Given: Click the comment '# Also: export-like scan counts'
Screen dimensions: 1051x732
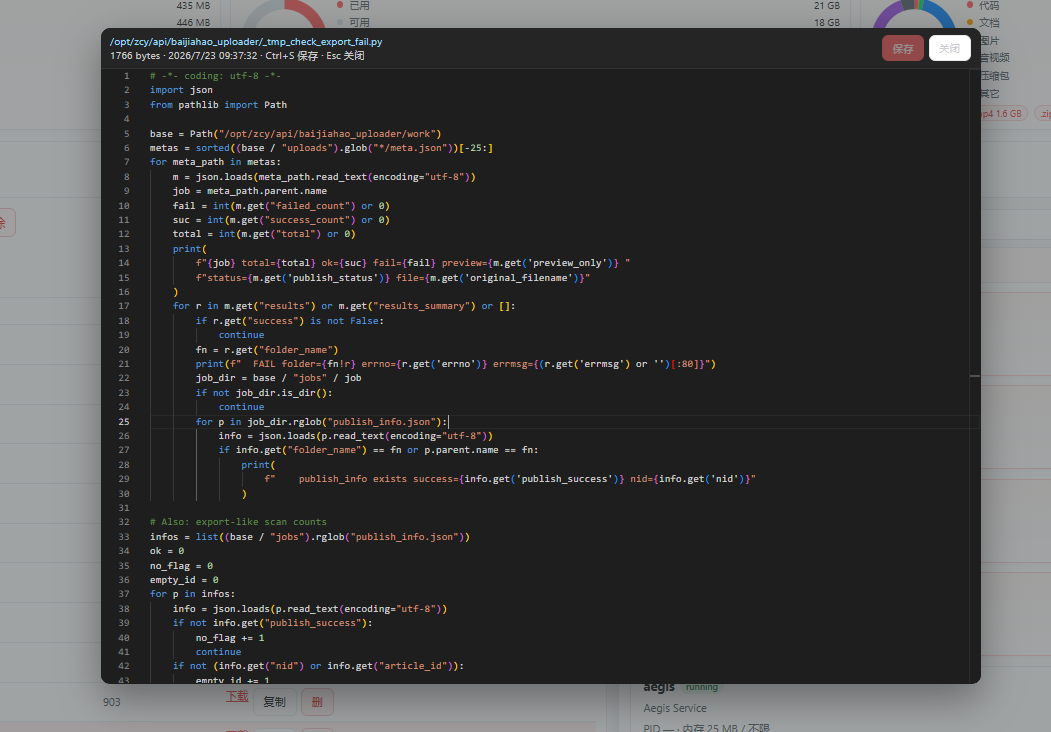Looking at the screenshot, I should 239,522.
